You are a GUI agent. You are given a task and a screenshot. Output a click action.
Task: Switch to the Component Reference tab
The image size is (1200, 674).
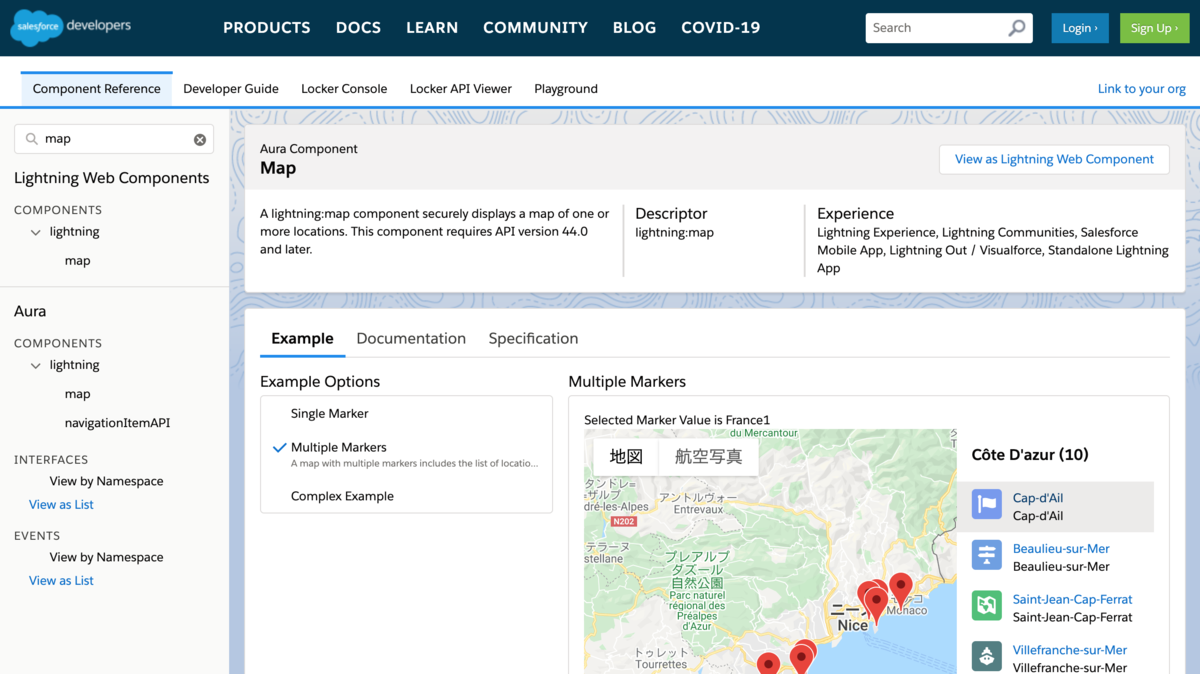pos(97,89)
